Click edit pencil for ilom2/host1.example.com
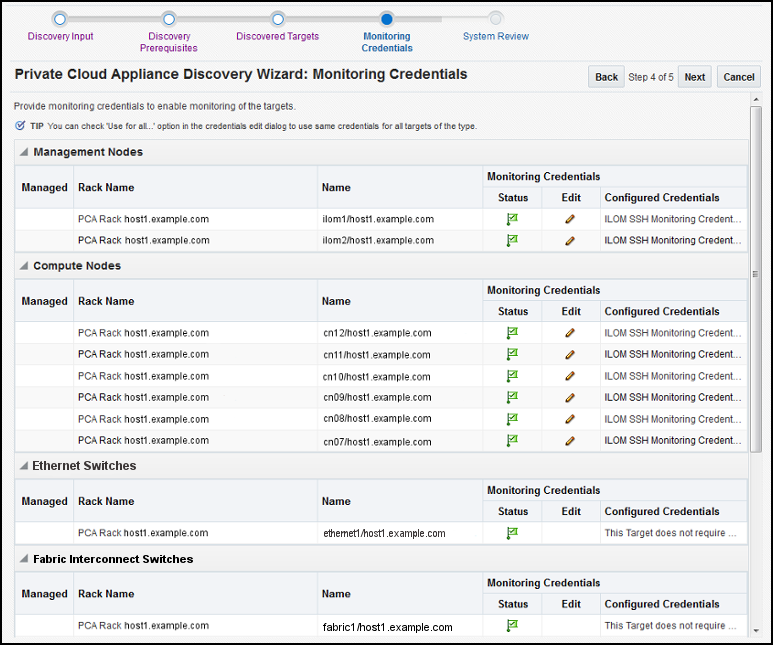This screenshot has height=645, width=773. [x=570, y=241]
